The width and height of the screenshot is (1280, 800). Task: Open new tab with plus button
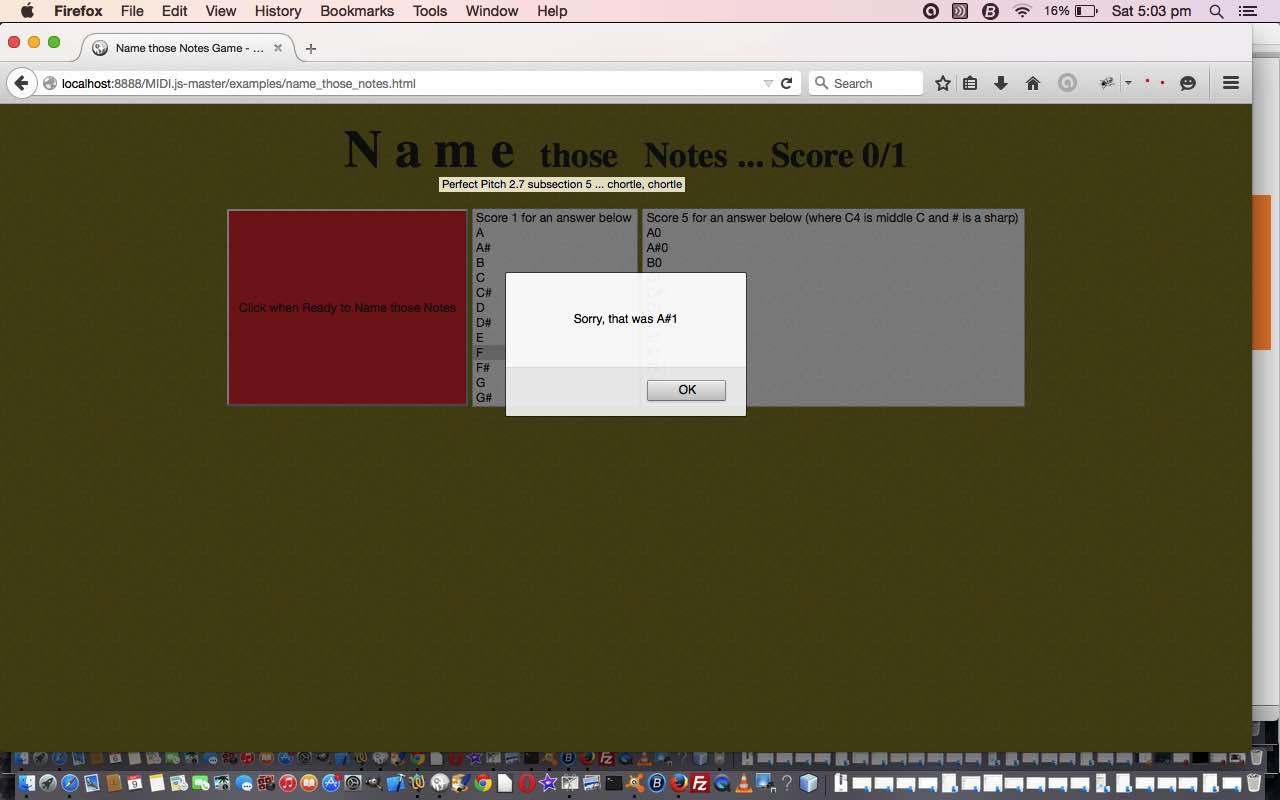click(311, 48)
